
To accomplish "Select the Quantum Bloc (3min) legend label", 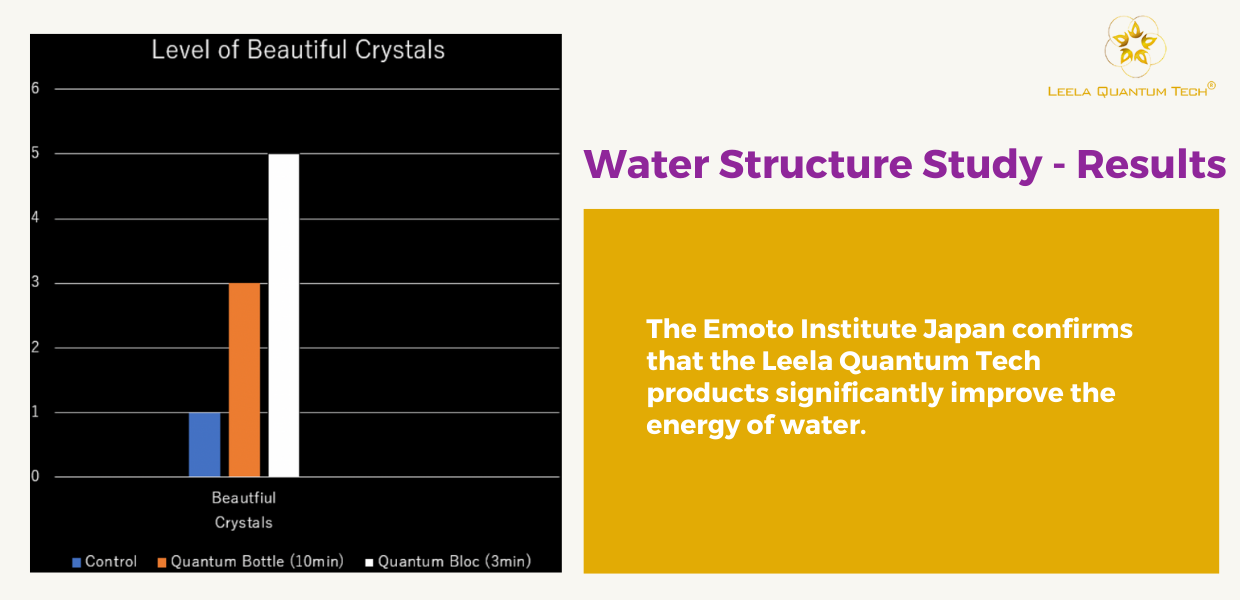I will coord(454,562).
